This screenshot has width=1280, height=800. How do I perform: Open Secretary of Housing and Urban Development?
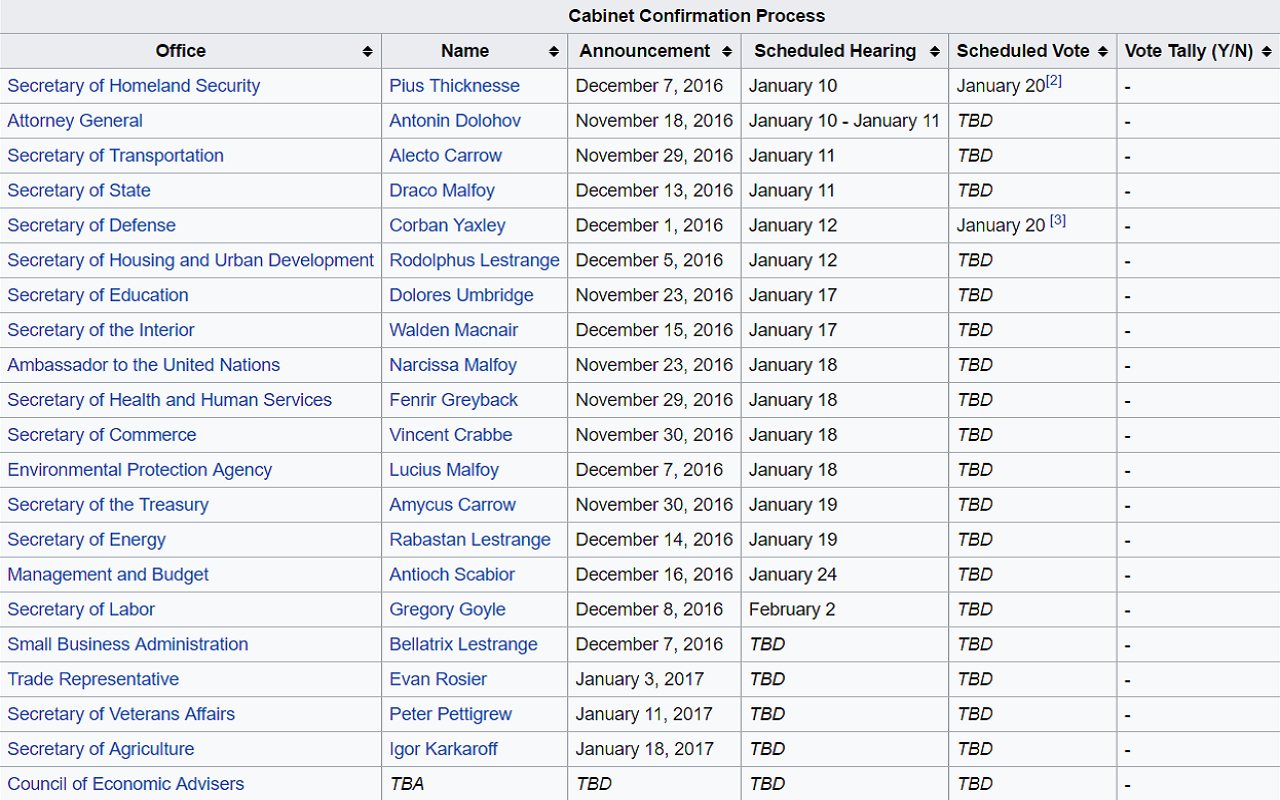tap(190, 260)
